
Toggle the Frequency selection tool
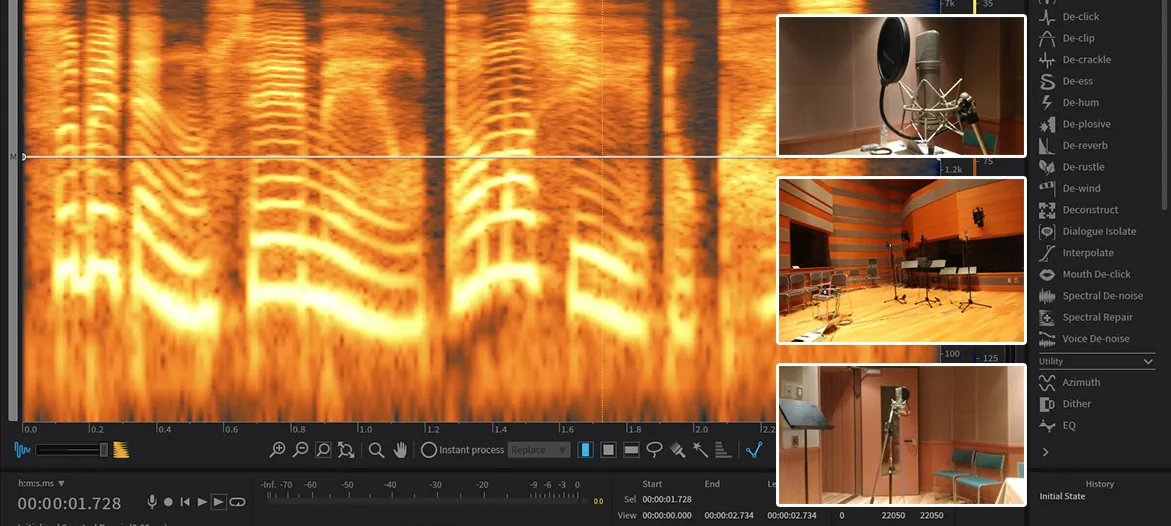click(x=631, y=450)
